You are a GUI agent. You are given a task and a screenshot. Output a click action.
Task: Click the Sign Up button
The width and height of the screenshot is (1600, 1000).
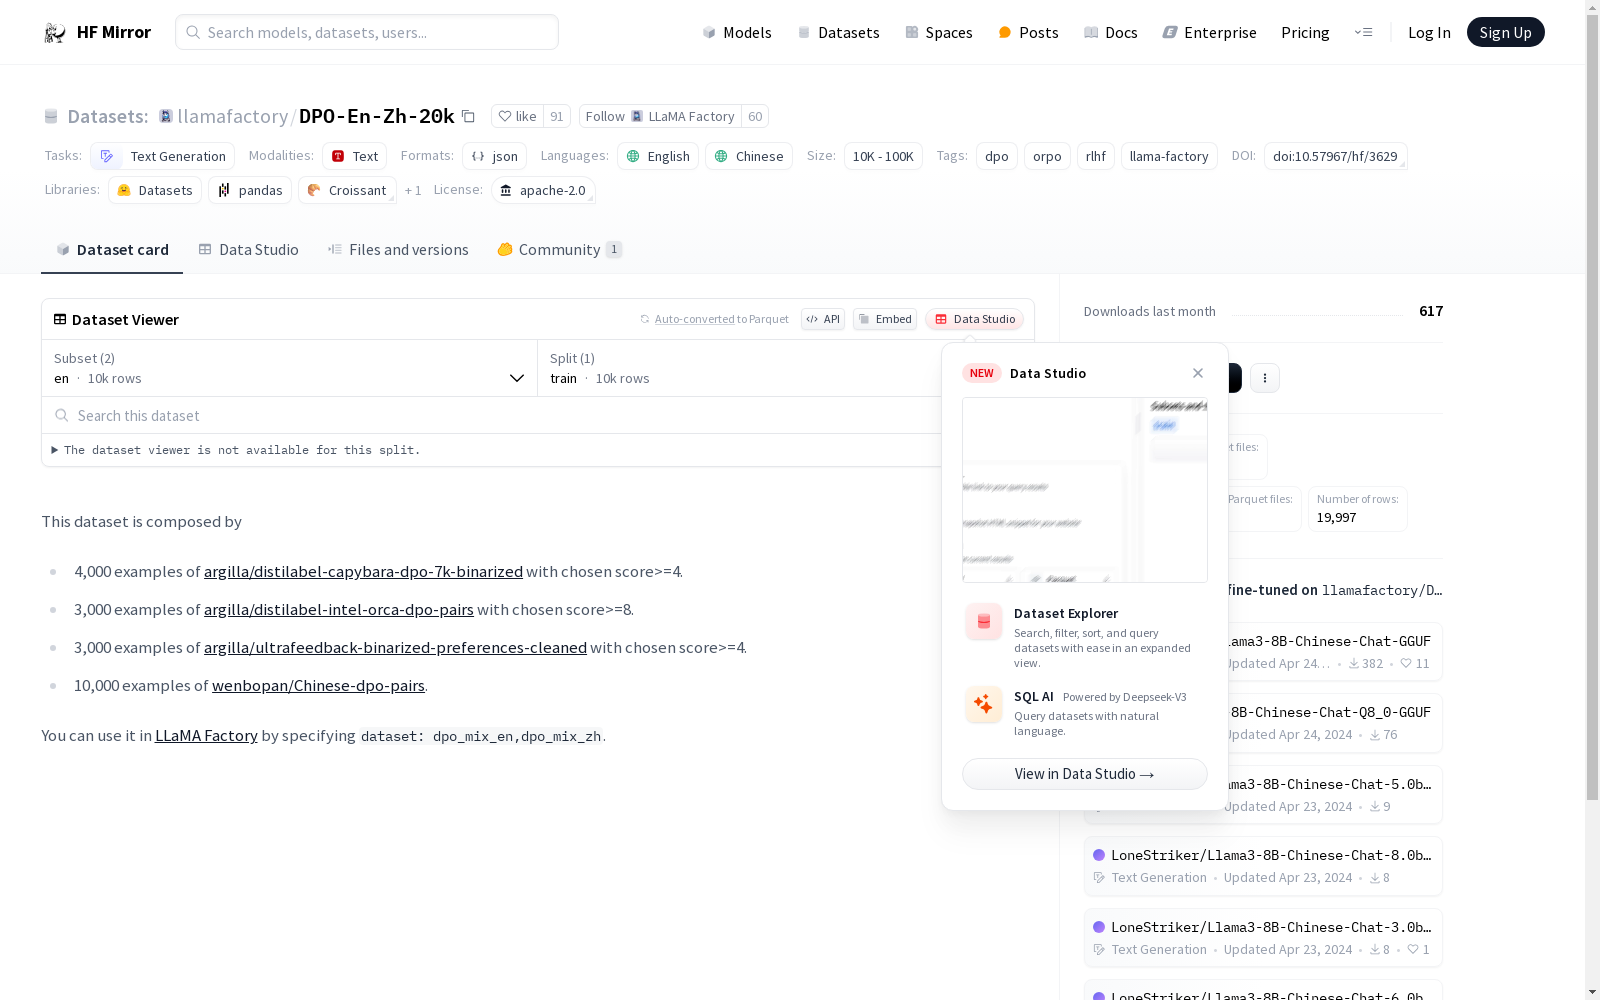(1505, 32)
